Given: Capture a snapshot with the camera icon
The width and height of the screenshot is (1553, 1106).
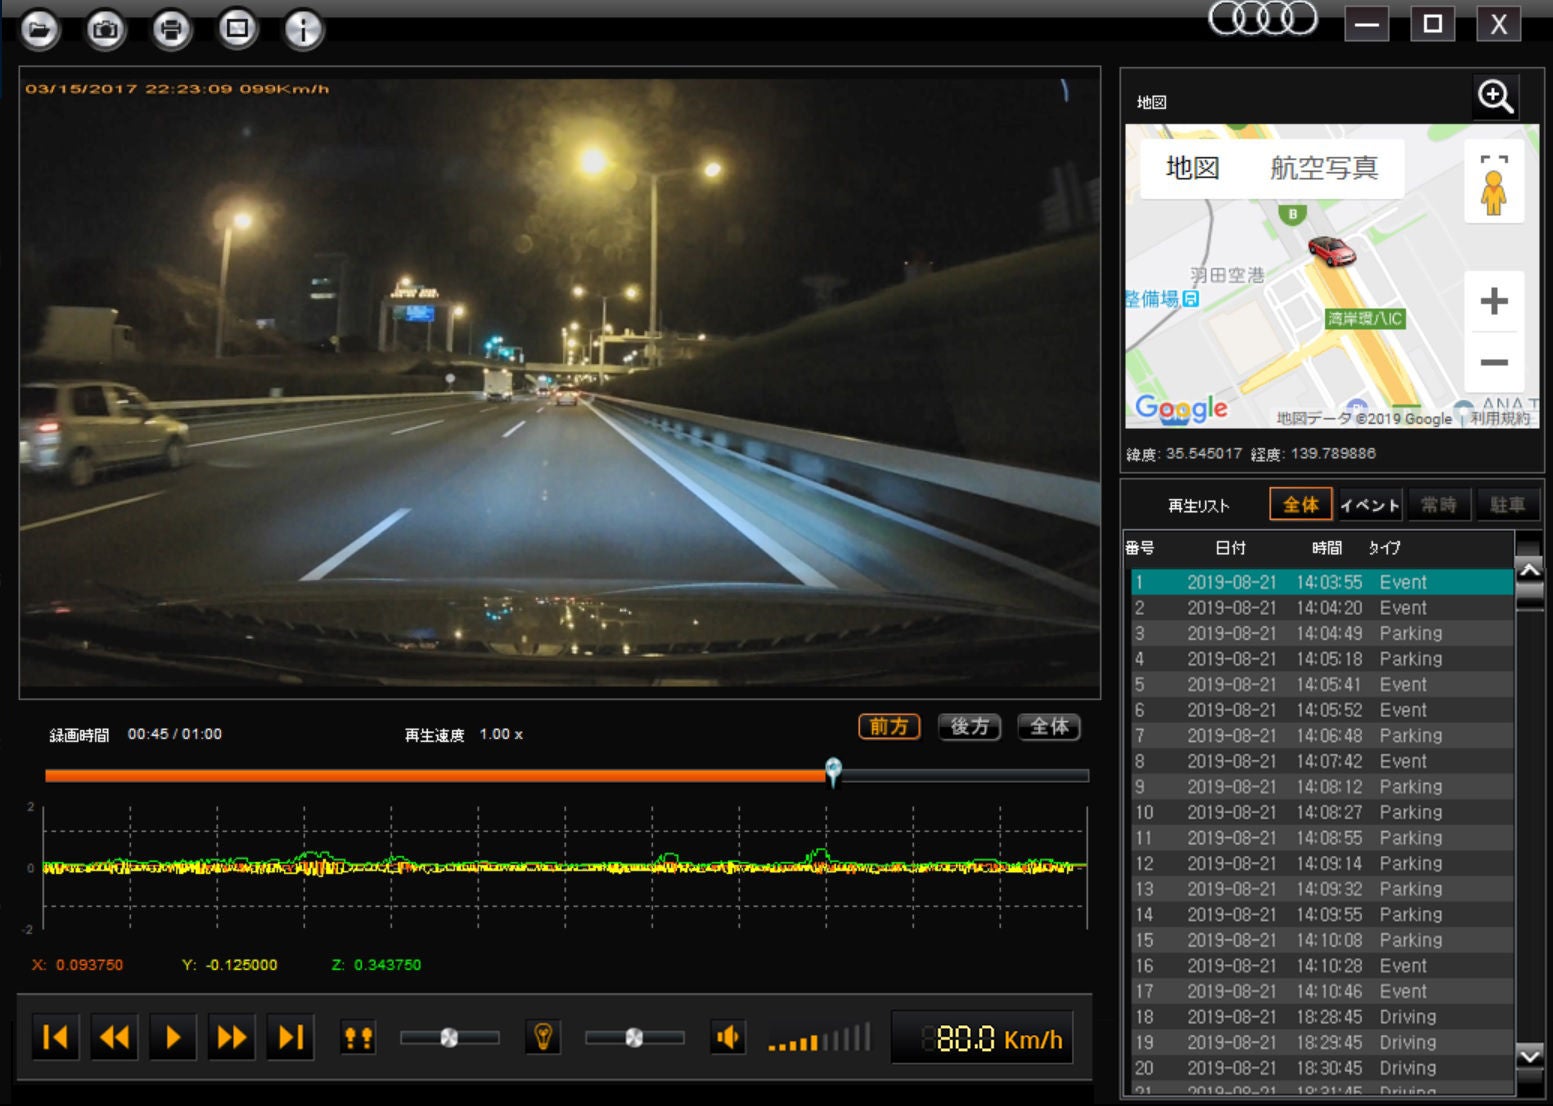Looking at the screenshot, I should 105,29.
